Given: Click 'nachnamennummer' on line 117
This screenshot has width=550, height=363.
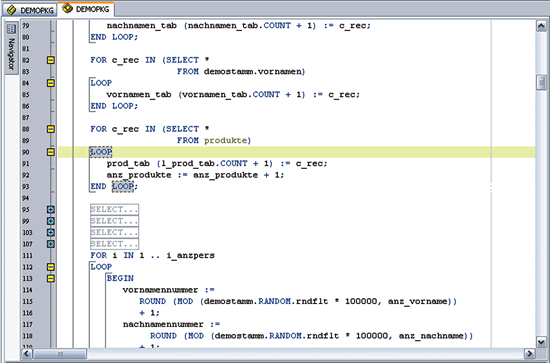Looking at the screenshot, I should (x=163, y=324).
